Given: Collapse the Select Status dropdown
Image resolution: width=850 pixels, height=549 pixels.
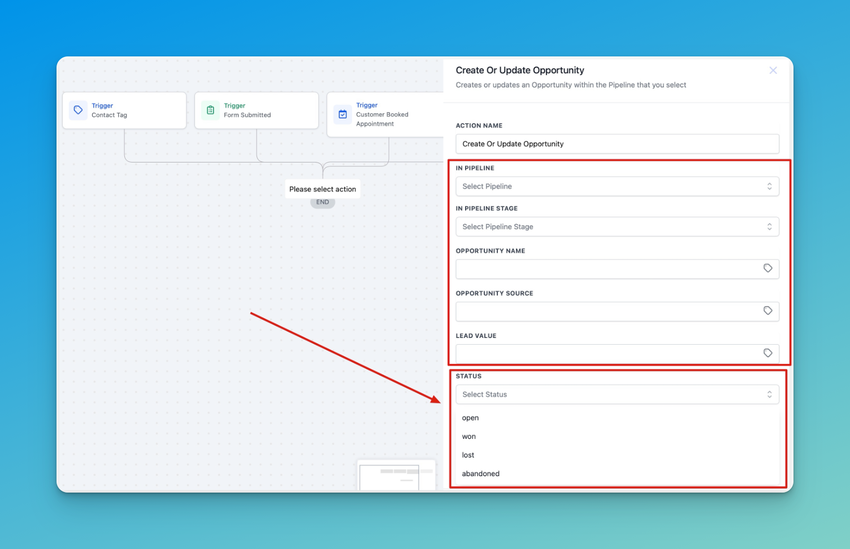Looking at the screenshot, I should (617, 395).
